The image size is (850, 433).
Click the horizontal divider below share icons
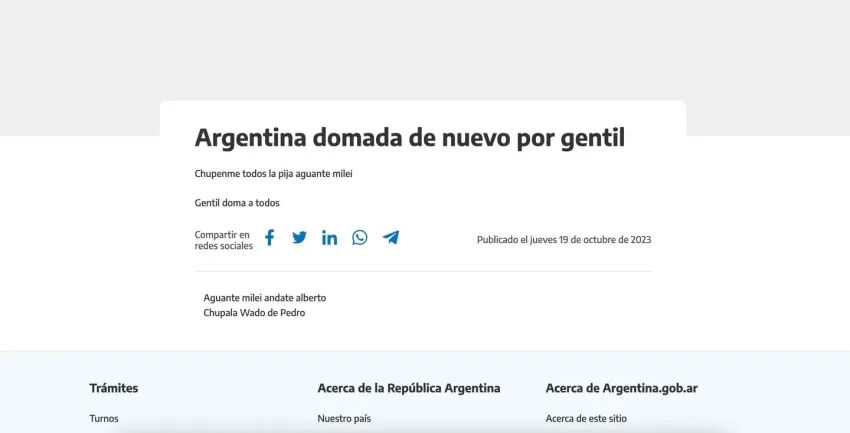pyautogui.click(x=423, y=271)
